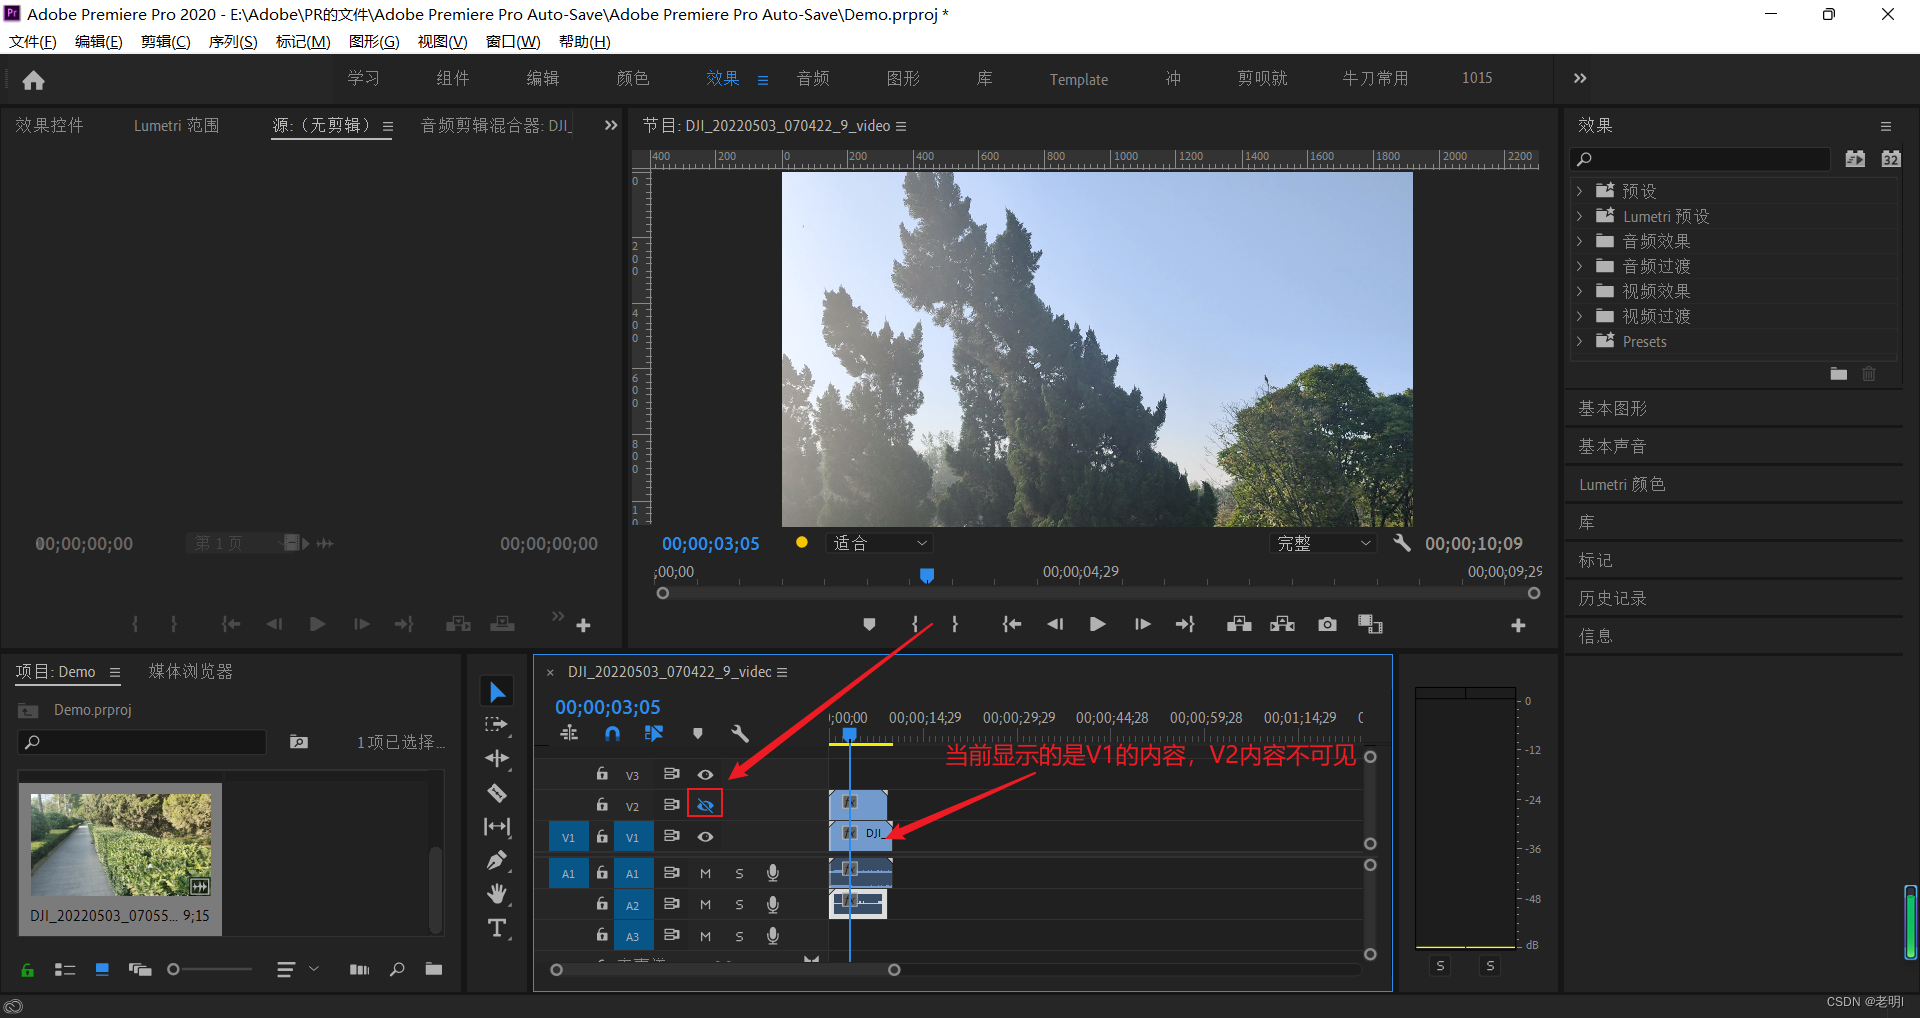Add marker in program monitor

(869, 625)
